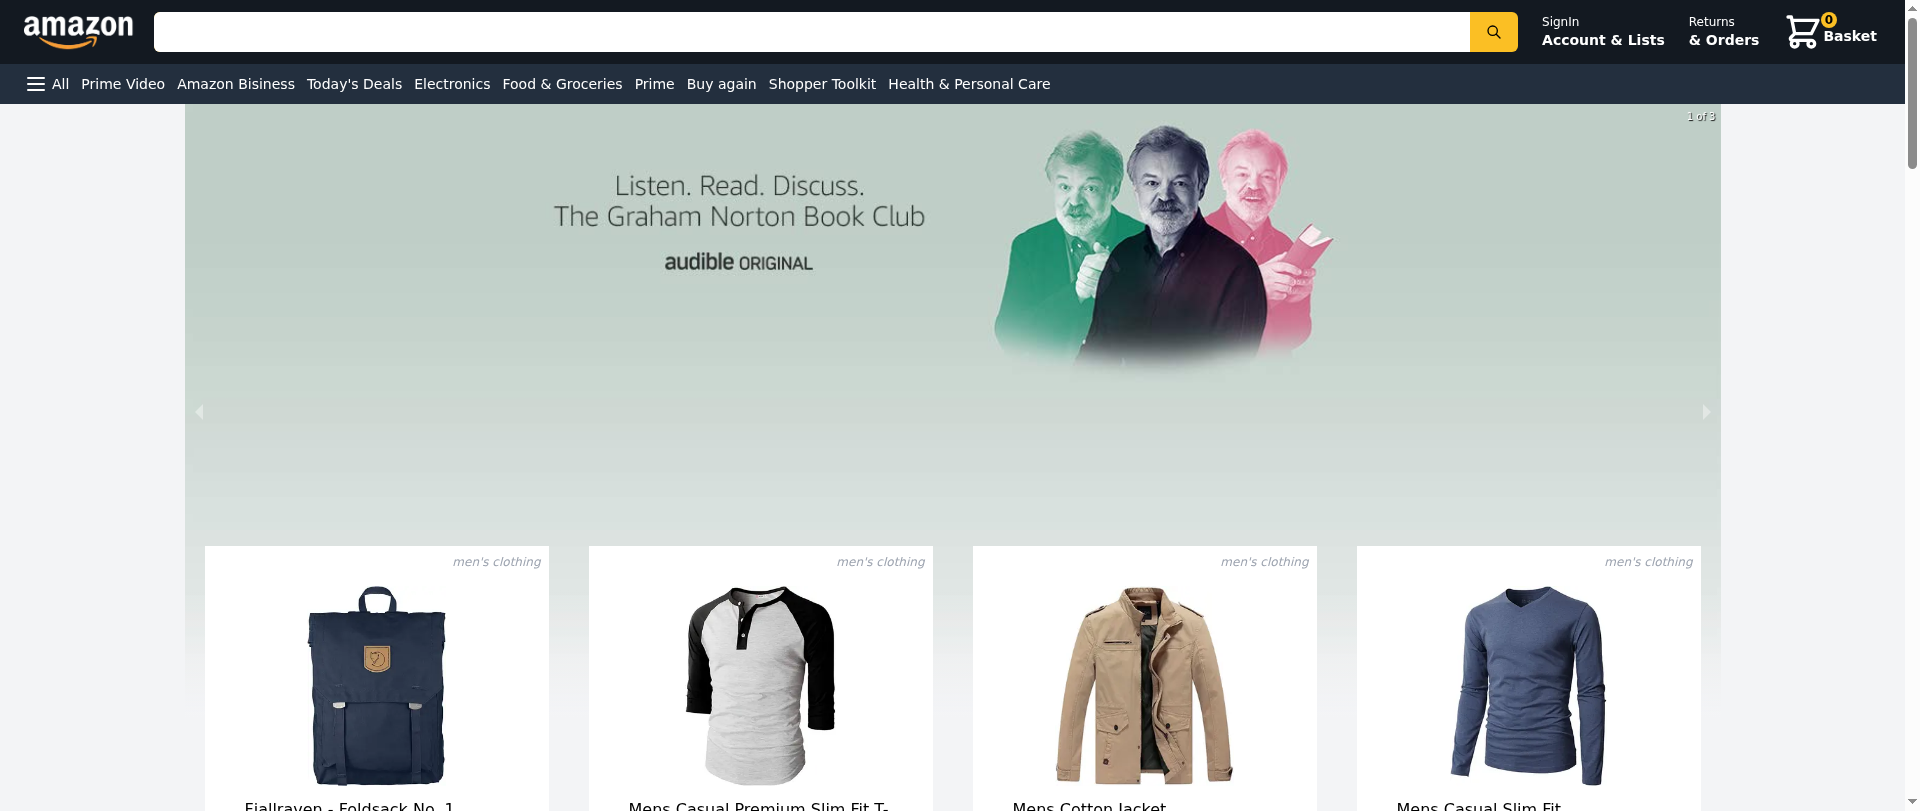The height and width of the screenshot is (811, 1920).
Task: Open Food & Groceries section
Action: [562, 84]
